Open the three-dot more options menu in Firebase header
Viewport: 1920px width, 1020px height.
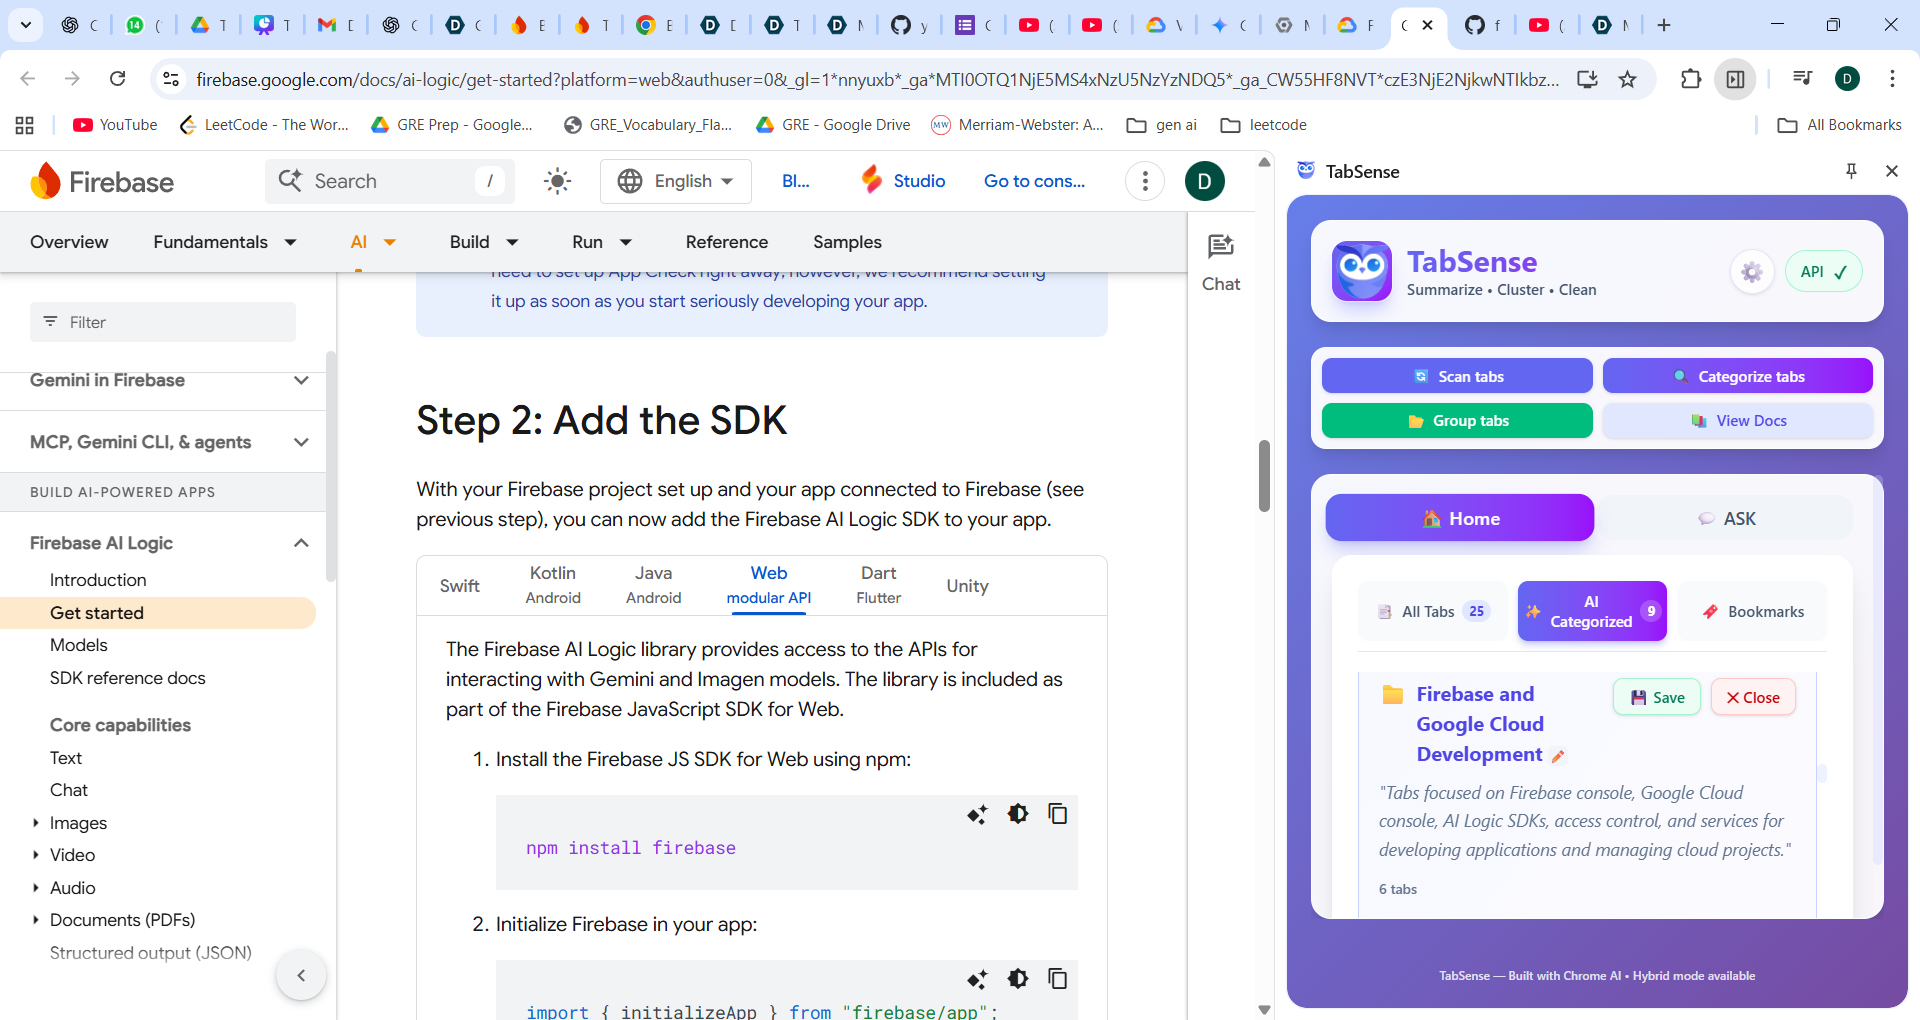(1145, 181)
